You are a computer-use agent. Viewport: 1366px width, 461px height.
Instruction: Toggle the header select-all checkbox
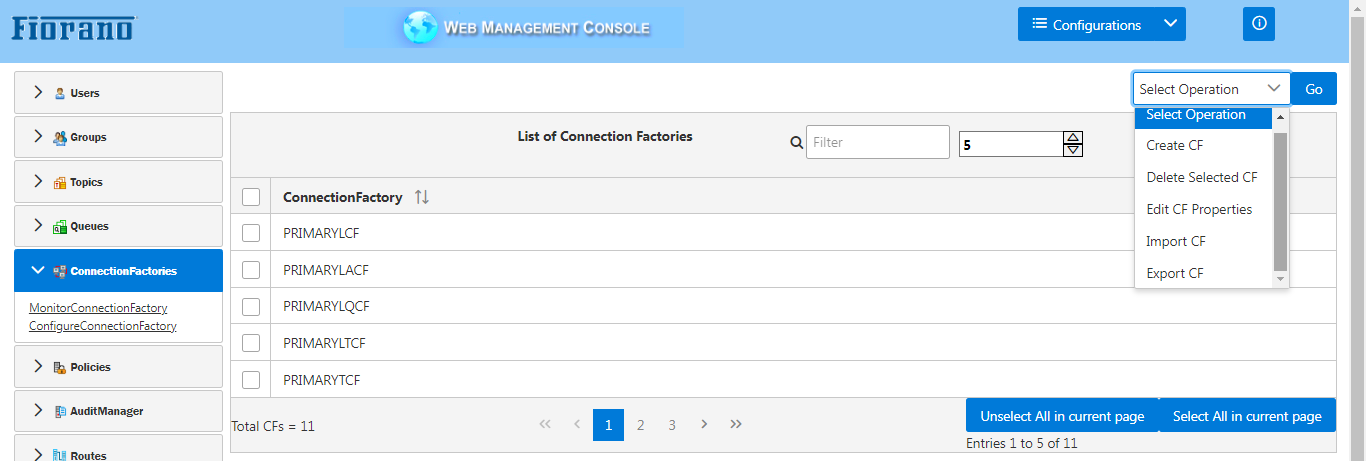[251, 197]
